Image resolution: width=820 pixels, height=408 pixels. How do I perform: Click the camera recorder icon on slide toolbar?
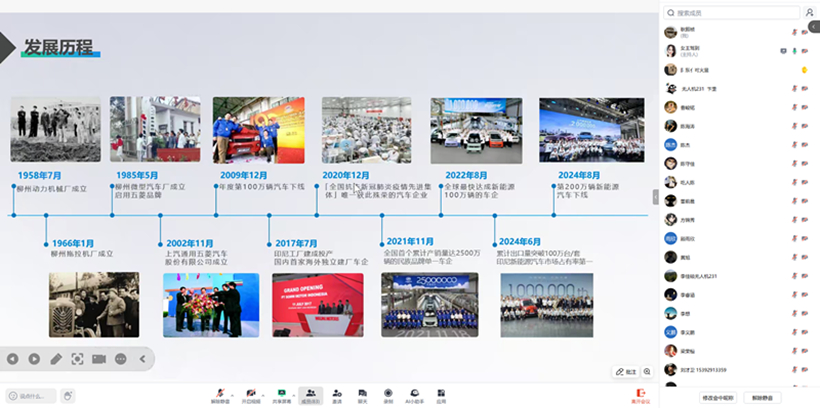click(99, 359)
